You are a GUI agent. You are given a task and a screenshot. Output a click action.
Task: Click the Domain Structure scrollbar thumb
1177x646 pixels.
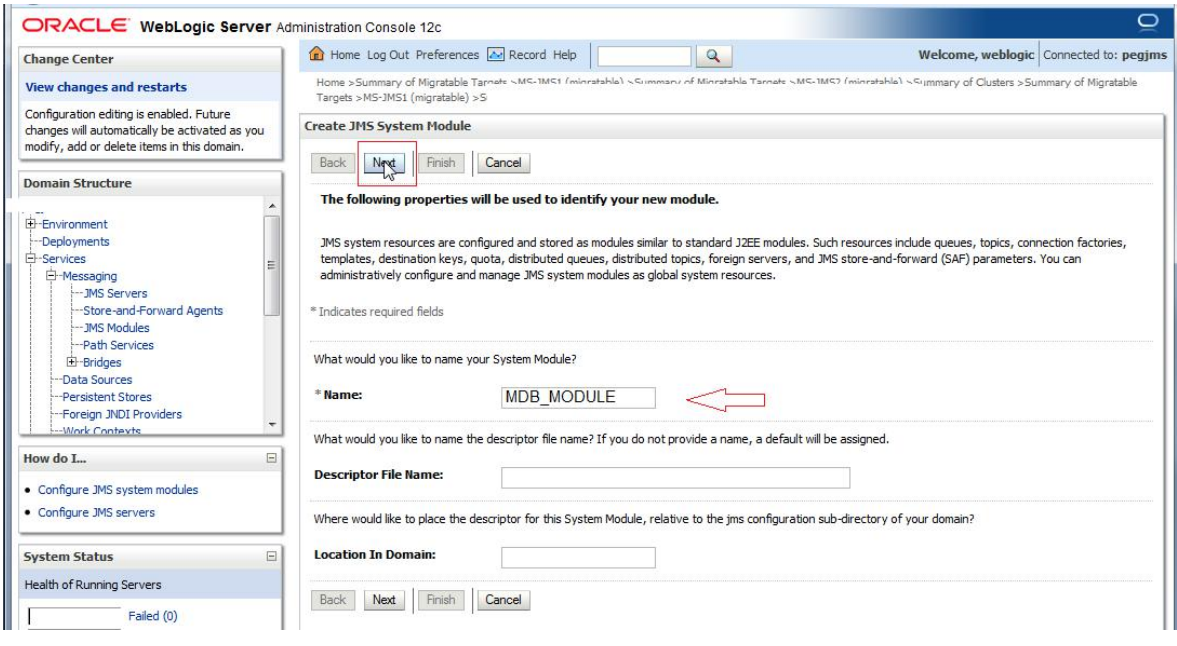click(272, 265)
